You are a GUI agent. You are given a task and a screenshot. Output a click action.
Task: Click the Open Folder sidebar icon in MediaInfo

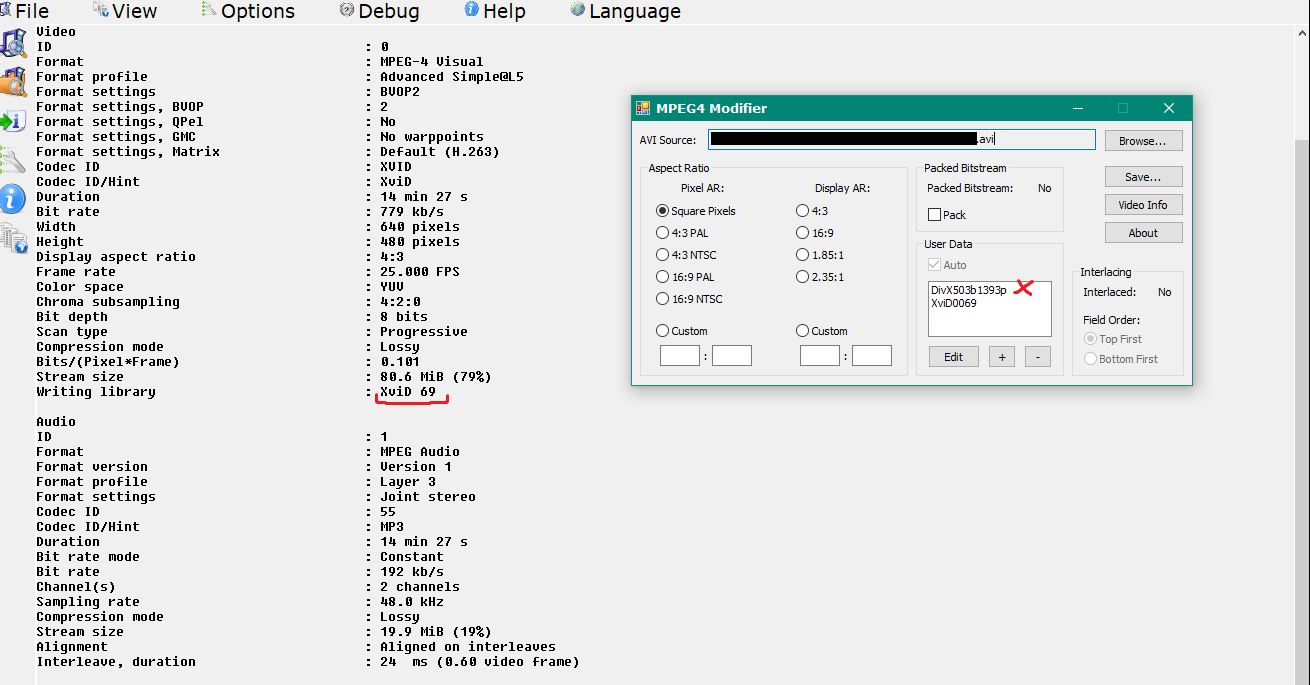13,81
